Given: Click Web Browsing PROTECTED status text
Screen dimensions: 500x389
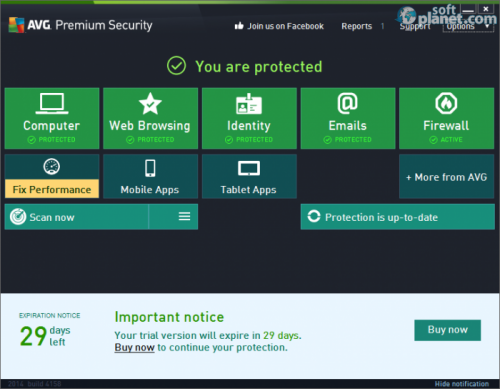Looking at the screenshot, I should click(x=155, y=140).
